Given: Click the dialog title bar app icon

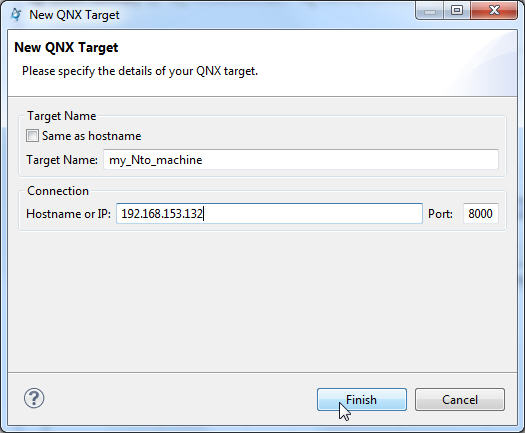Looking at the screenshot, I should [x=16, y=14].
